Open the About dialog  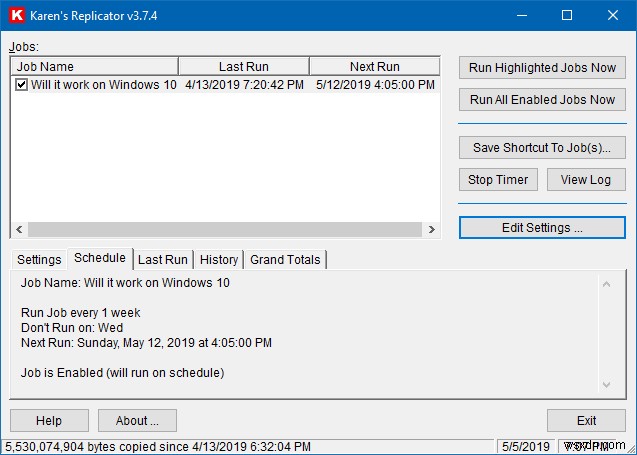pyautogui.click(x=137, y=420)
